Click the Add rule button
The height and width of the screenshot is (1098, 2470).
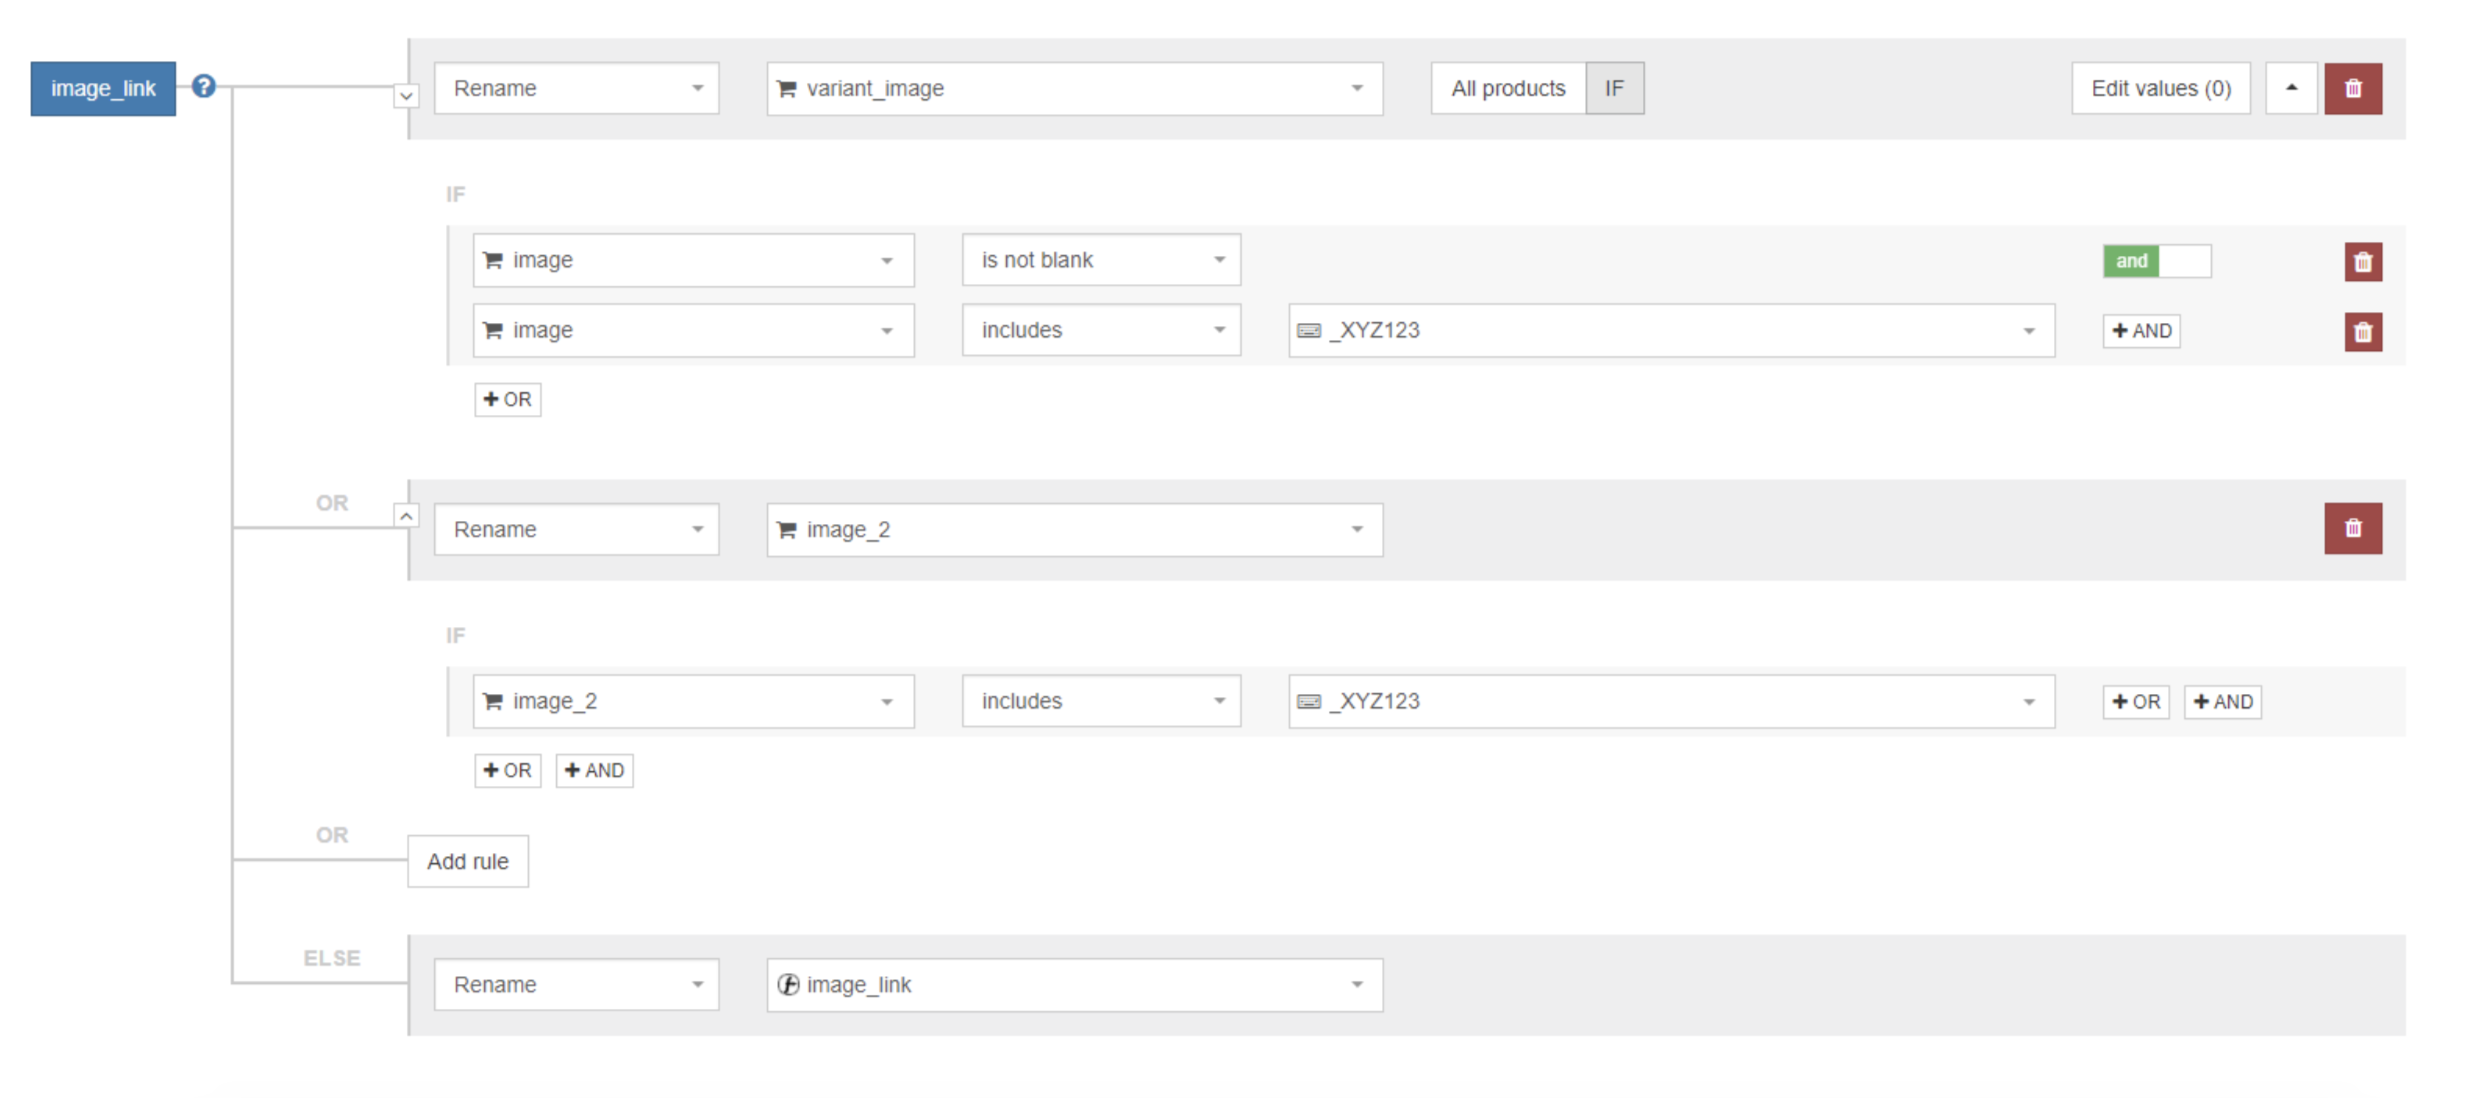click(468, 861)
